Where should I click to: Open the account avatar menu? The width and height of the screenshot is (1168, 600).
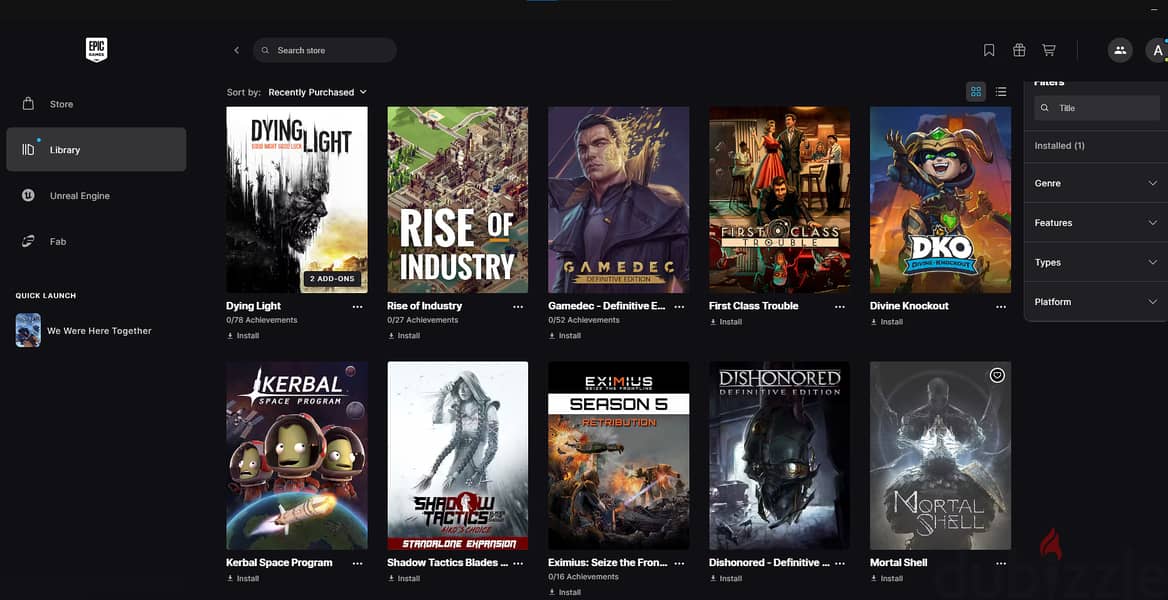pyautogui.click(x=1157, y=50)
